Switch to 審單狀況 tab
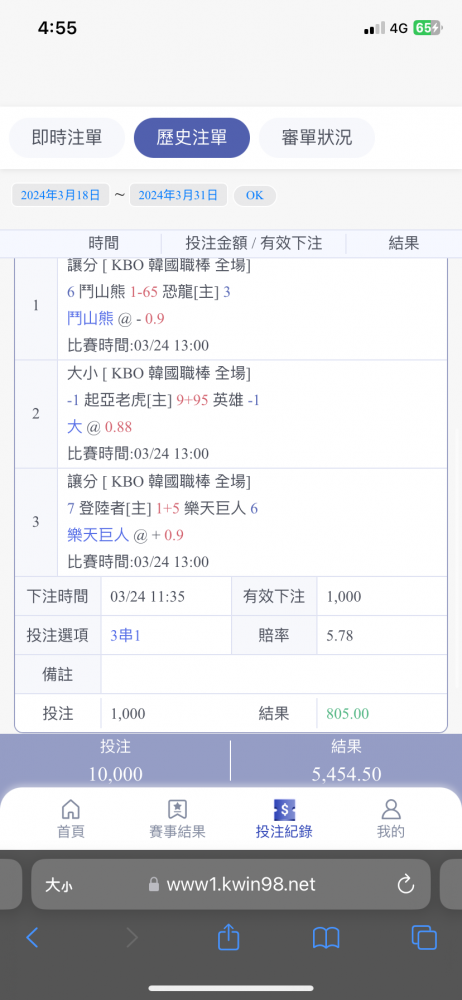This screenshot has height=1000, width=462. tap(317, 138)
